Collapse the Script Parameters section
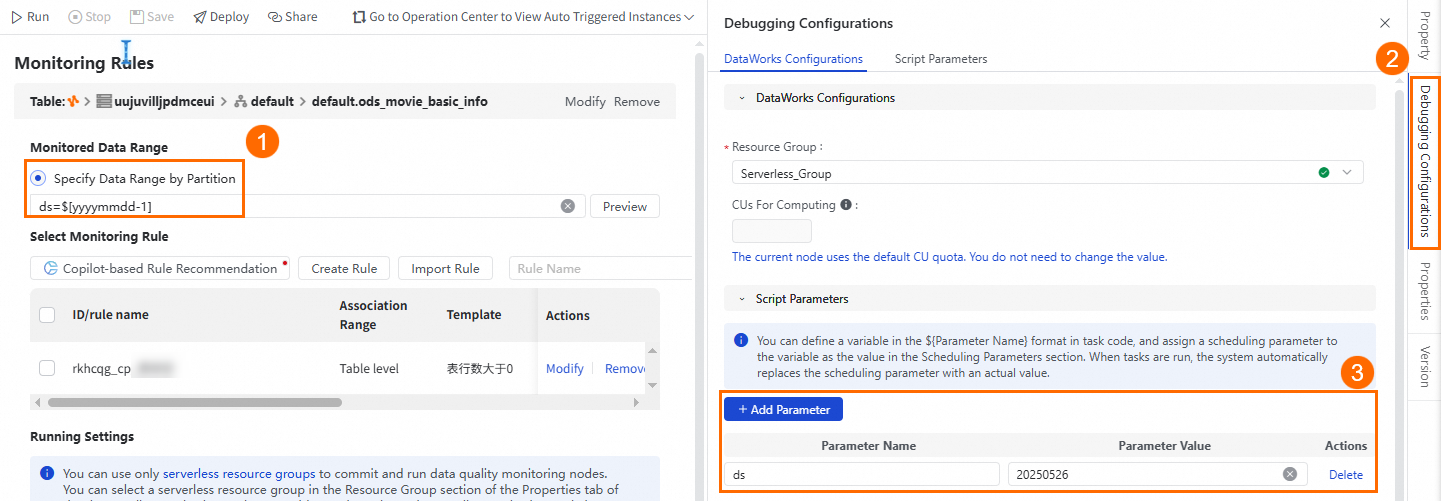 tap(741, 298)
